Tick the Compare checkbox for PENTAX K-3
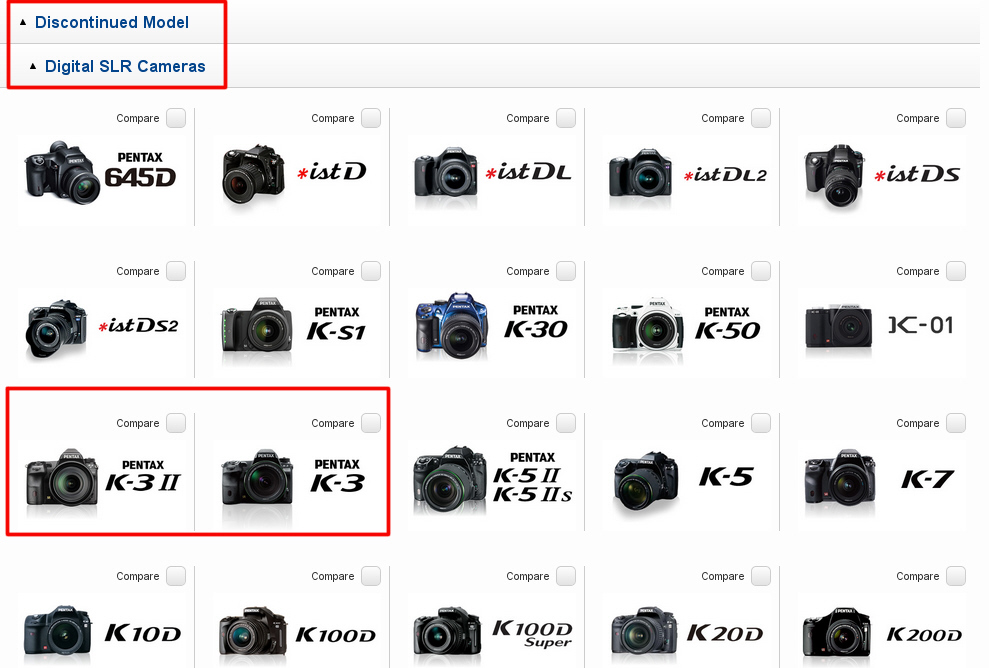The width and height of the screenshot is (989, 668). (x=371, y=423)
